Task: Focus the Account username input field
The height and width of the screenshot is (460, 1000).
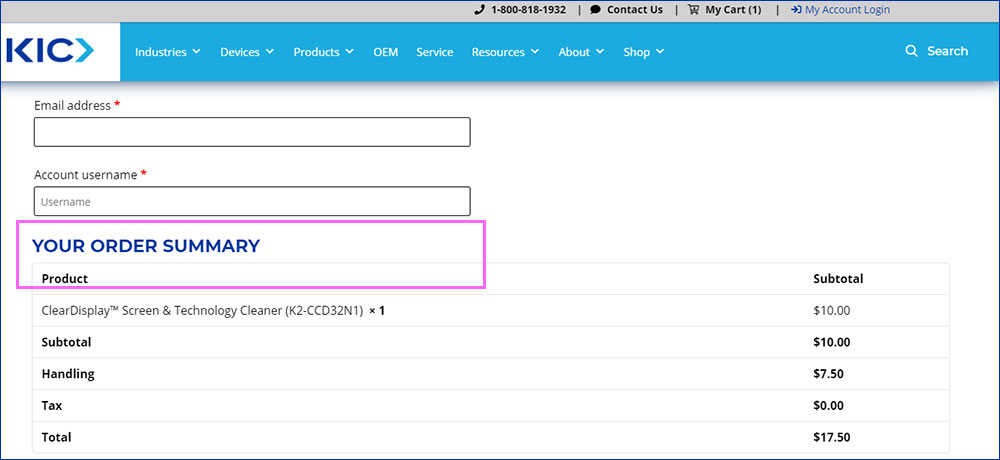Action: coord(252,201)
